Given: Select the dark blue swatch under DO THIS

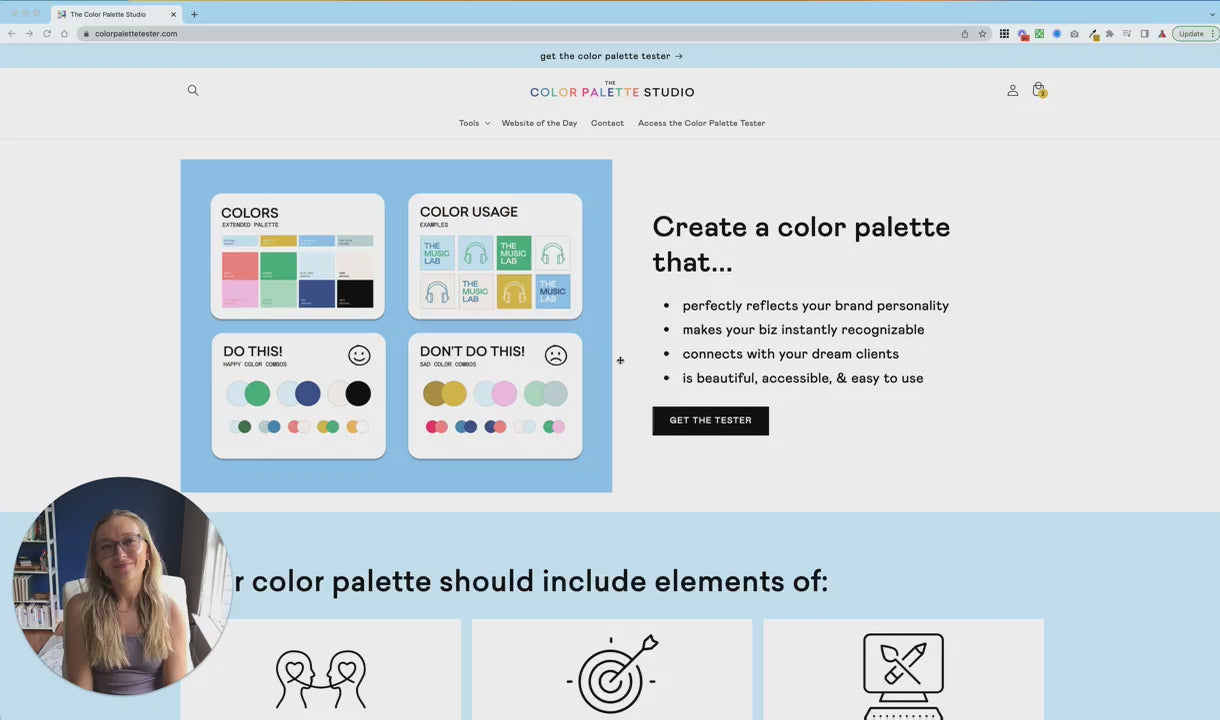Looking at the screenshot, I should tap(307, 393).
